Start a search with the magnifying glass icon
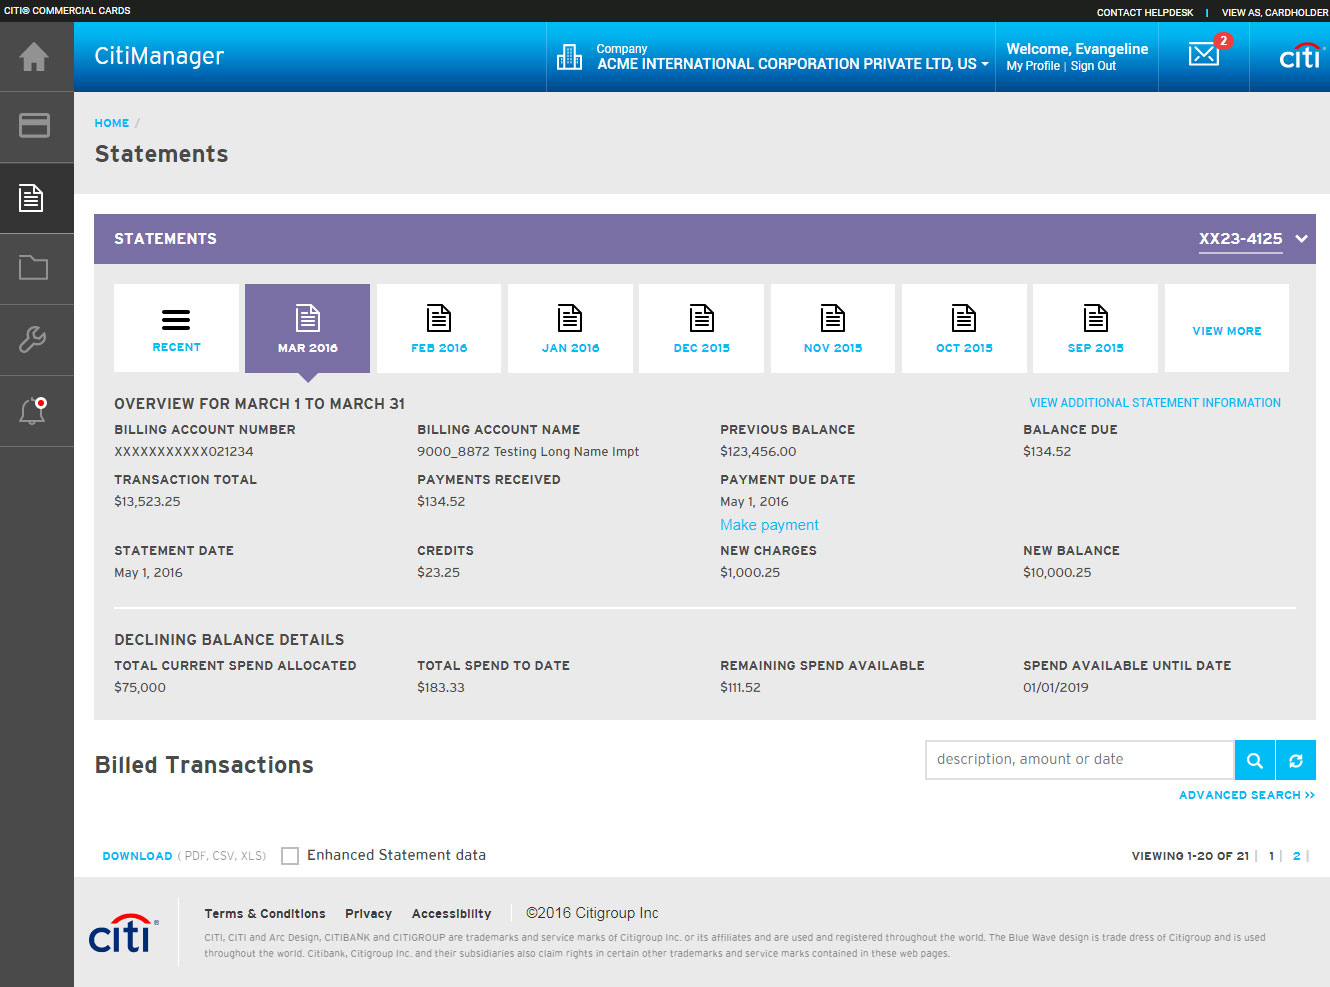1330x987 pixels. (x=1254, y=760)
